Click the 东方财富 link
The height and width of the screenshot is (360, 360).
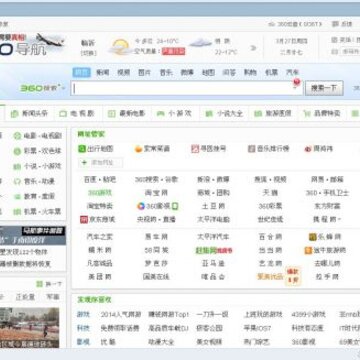pyautogui.click(x=327, y=206)
